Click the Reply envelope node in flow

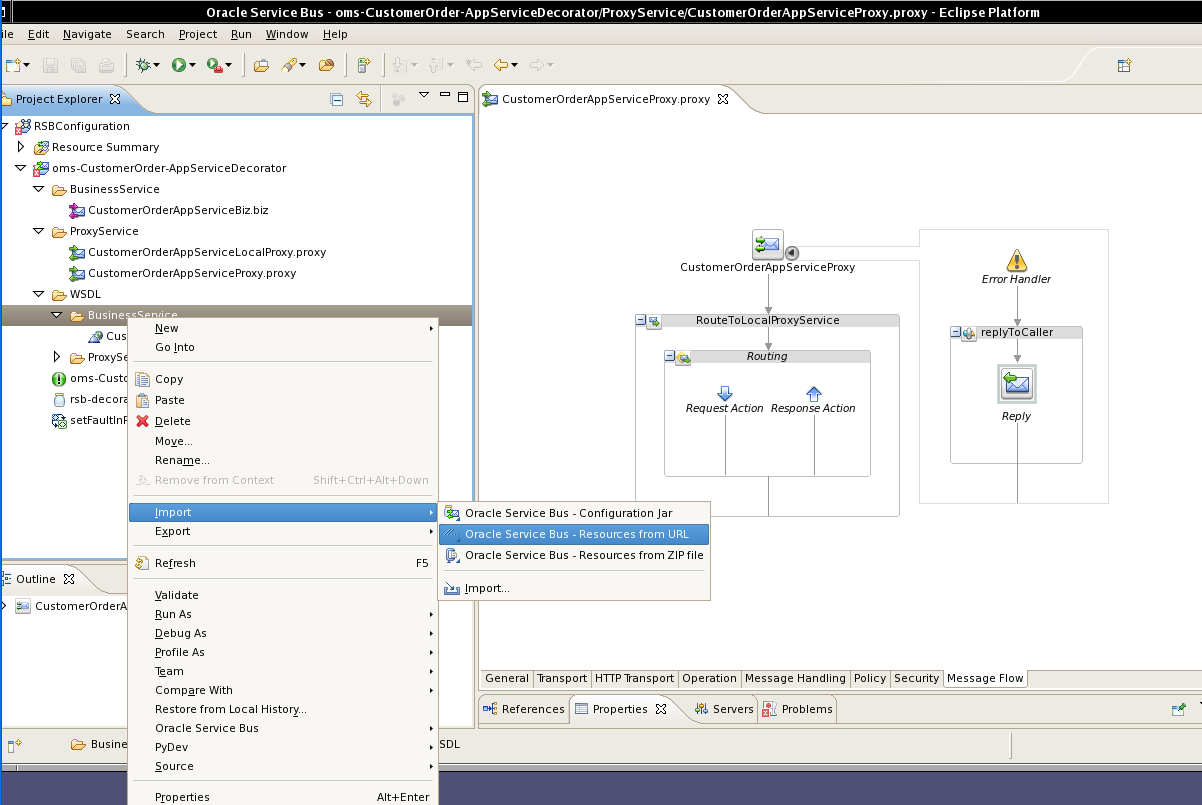pyautogui.click(x=1016, y=384)
